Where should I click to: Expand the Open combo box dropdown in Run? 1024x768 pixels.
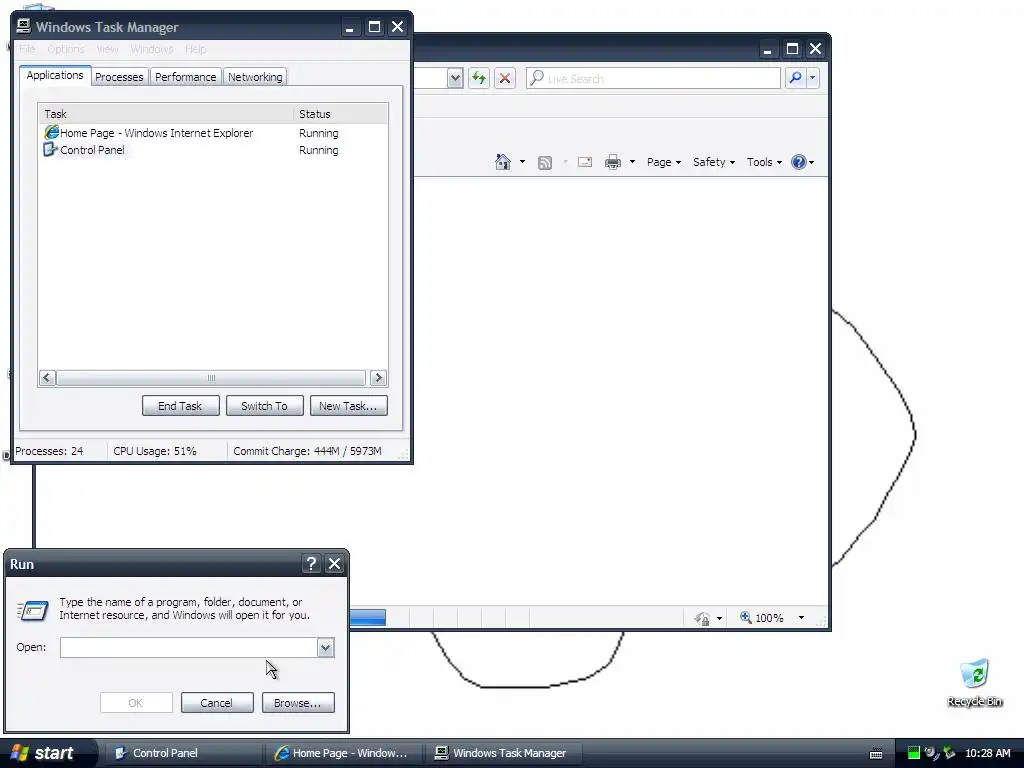click(325, 648)
